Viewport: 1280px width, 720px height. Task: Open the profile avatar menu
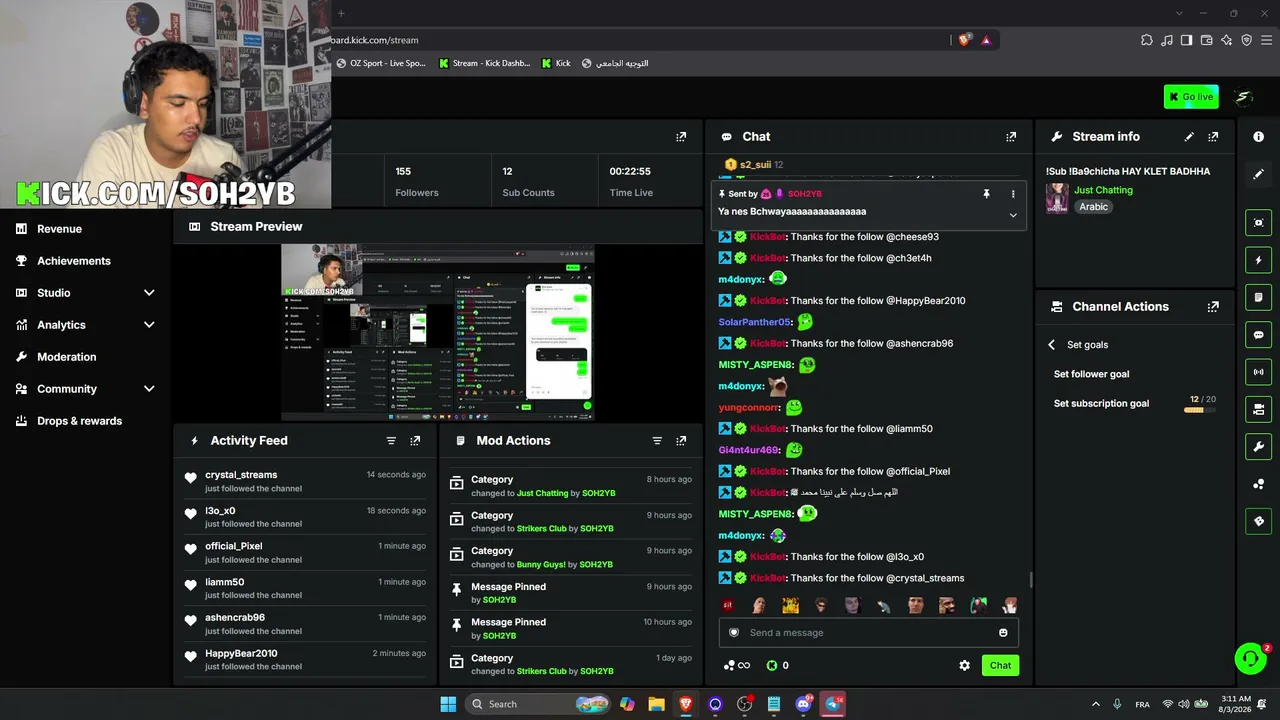(1244, 97)
